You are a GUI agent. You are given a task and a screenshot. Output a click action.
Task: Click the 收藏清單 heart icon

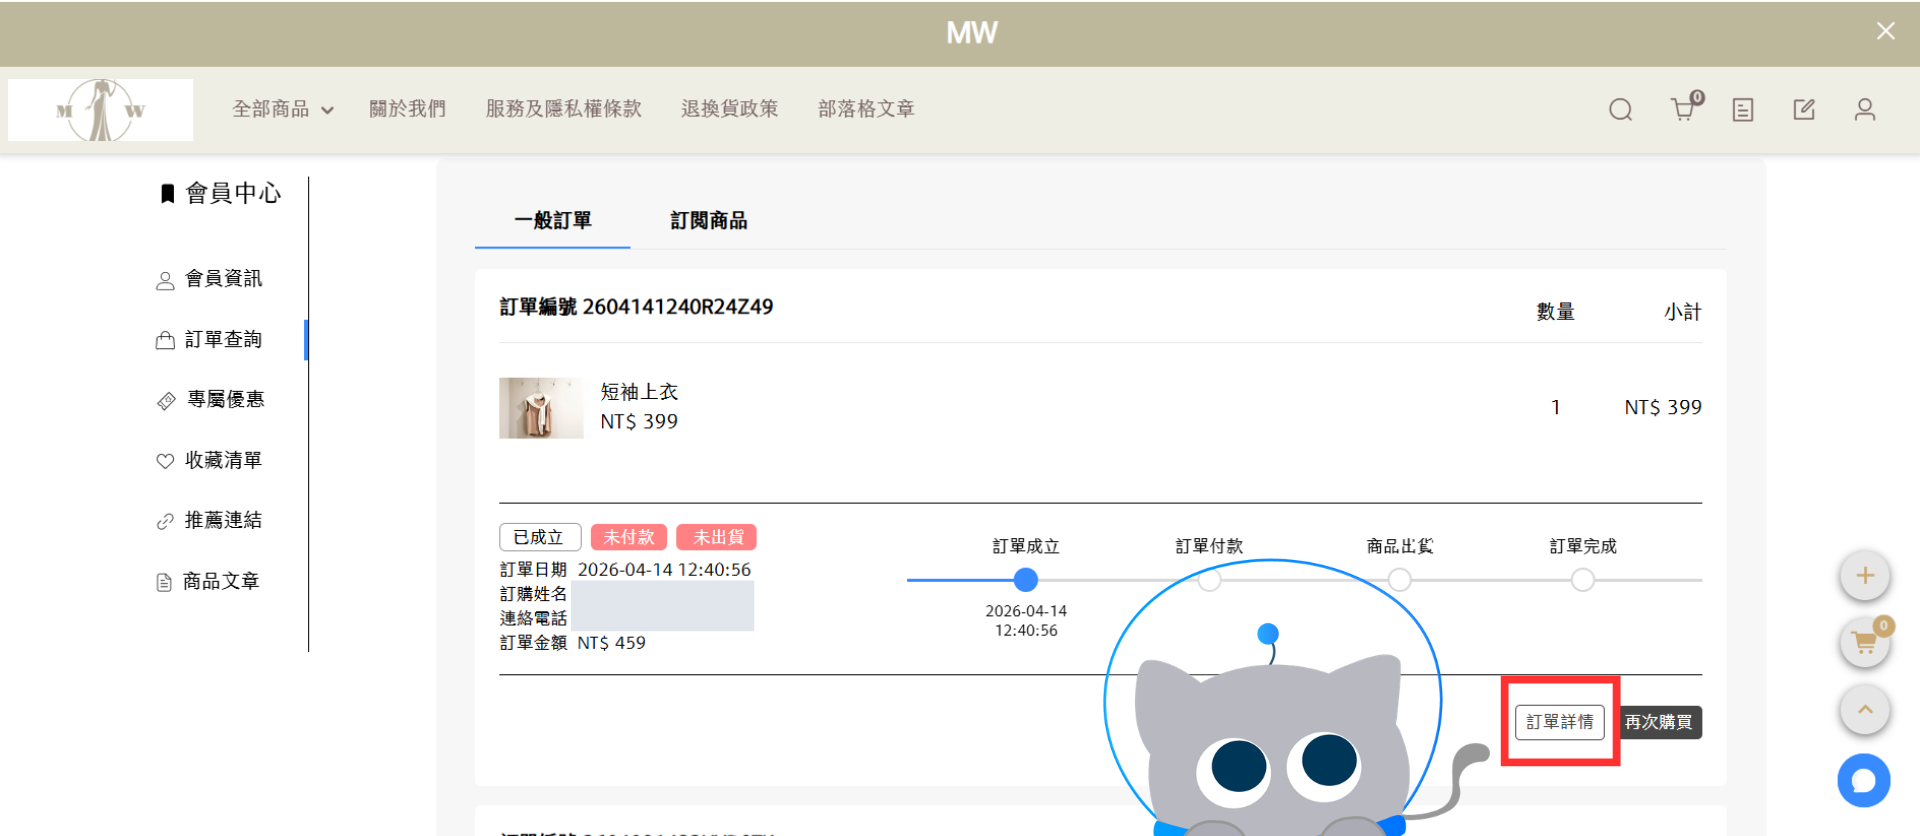165,461
